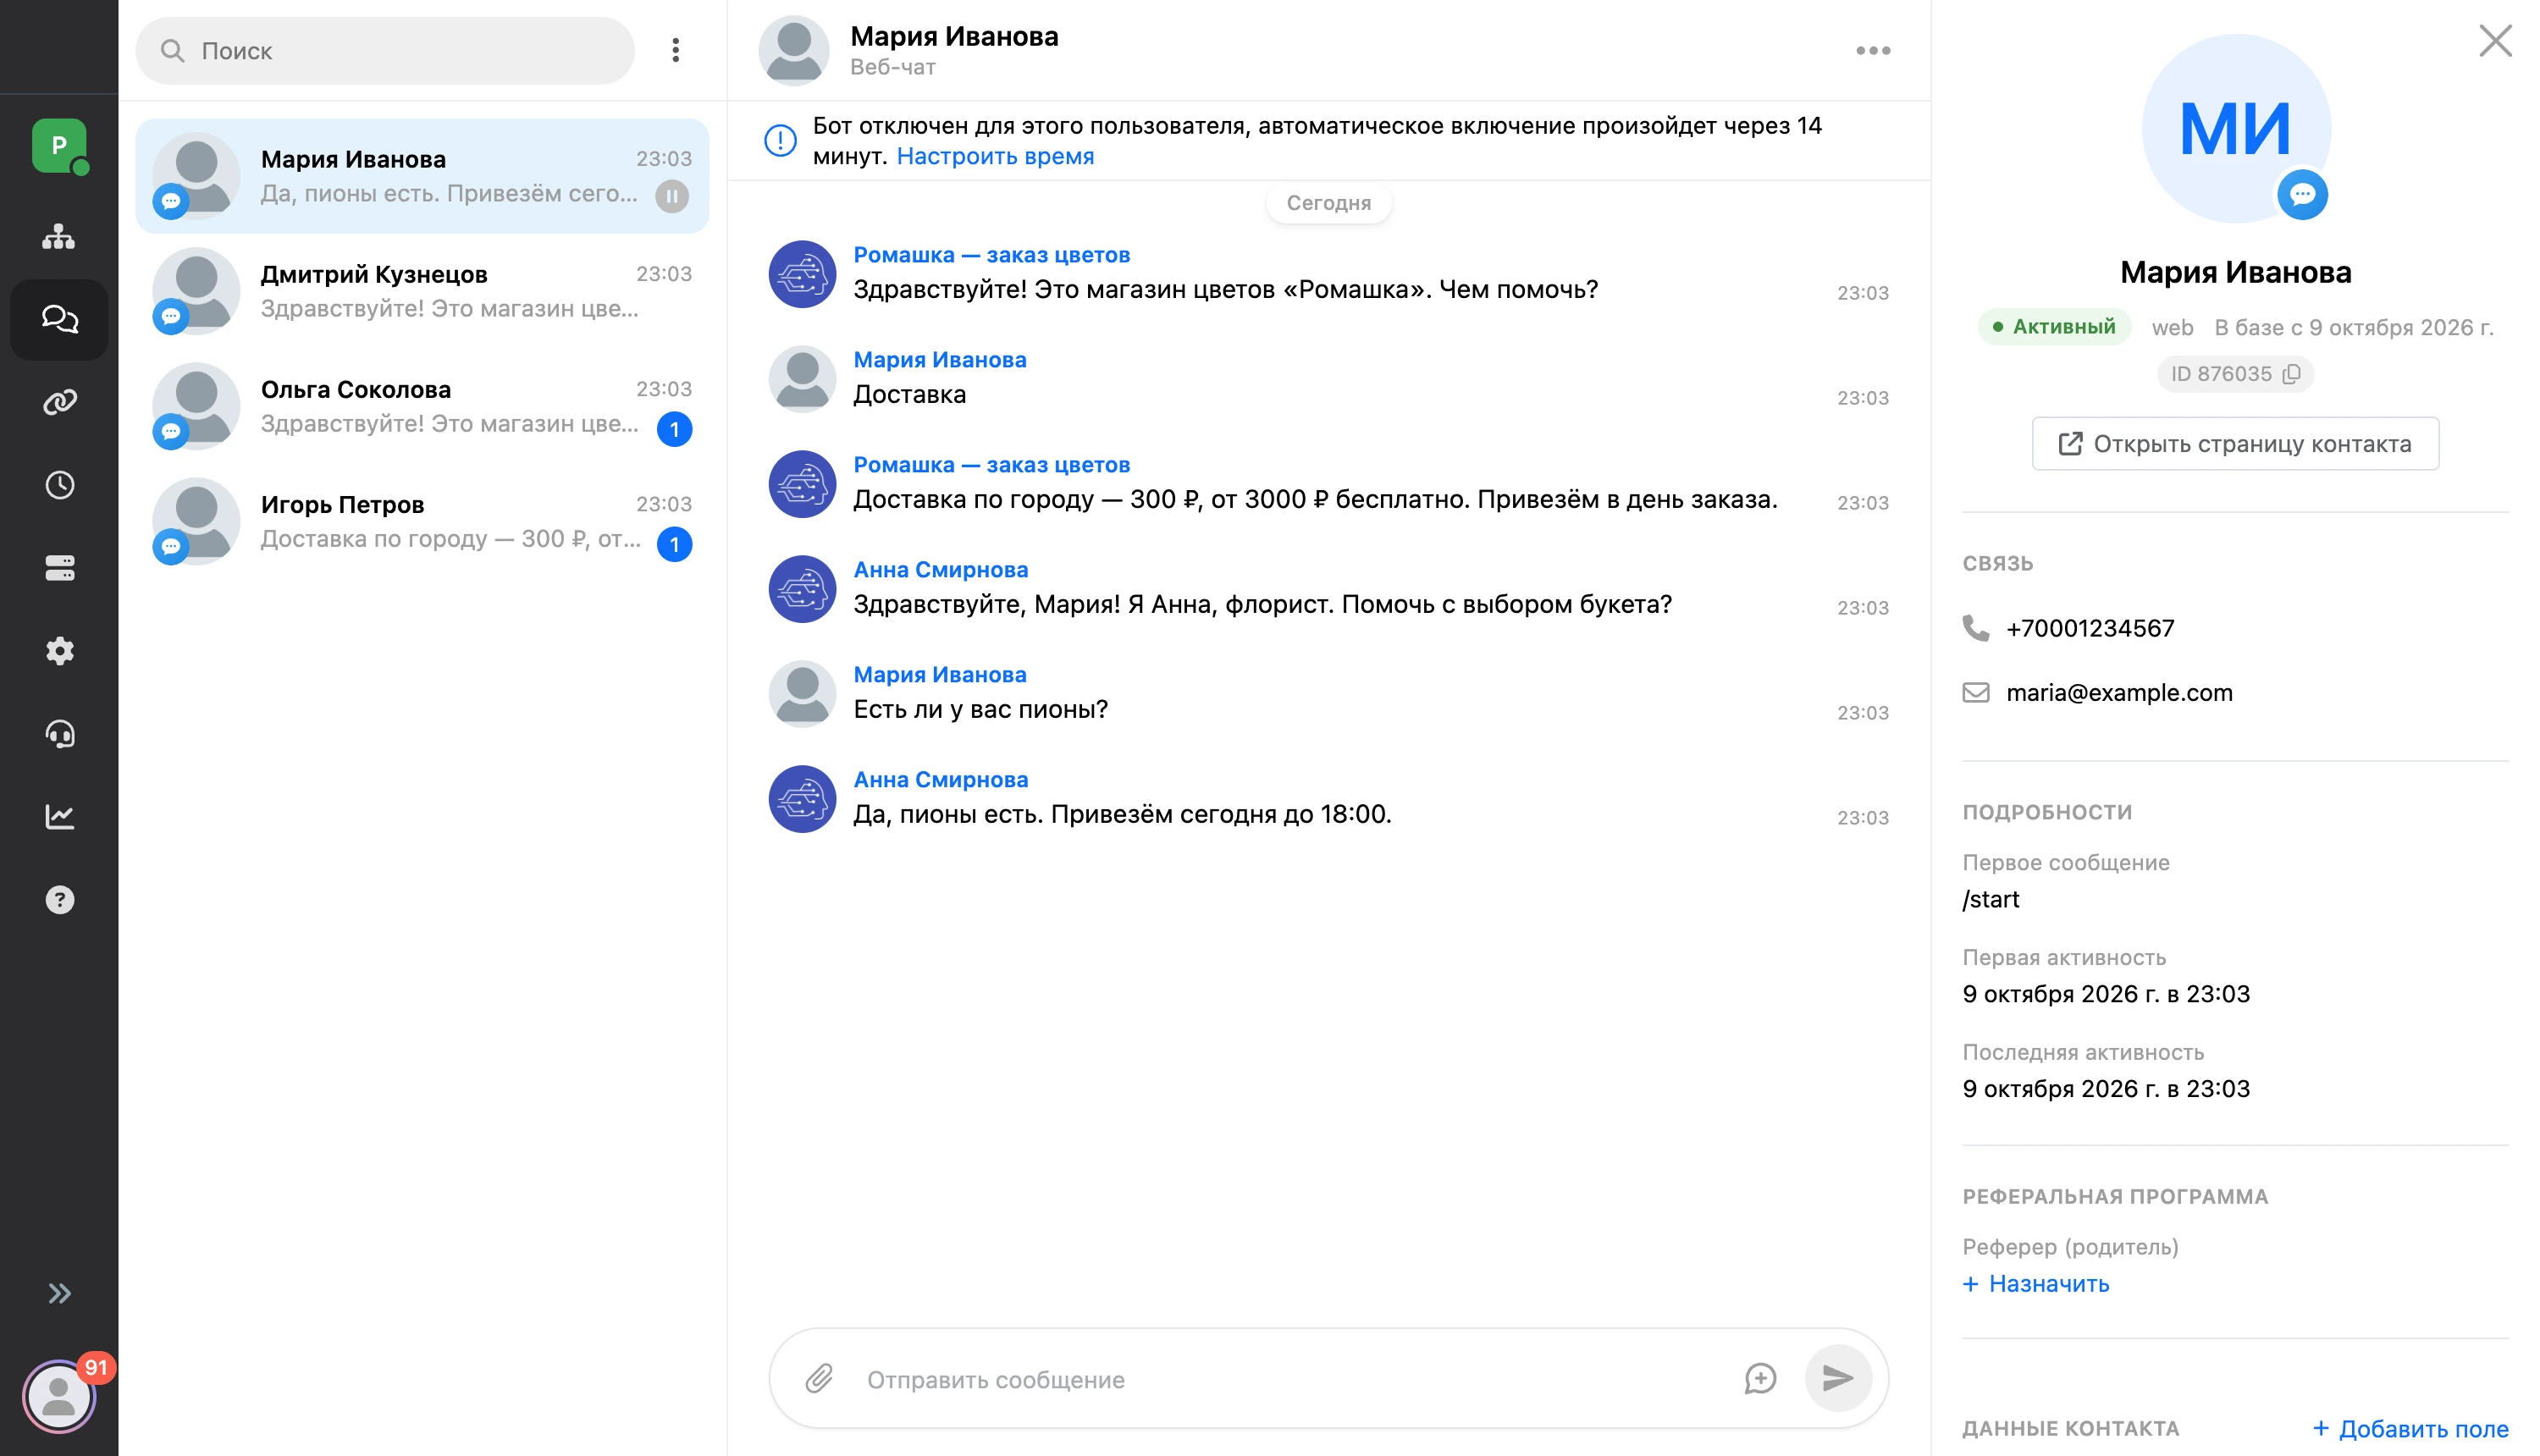Image resolution: width=2540 pixels, height=1456 pixels.
Task: Click envelope icon in Связь section
Action: (x=1975, y=692)
